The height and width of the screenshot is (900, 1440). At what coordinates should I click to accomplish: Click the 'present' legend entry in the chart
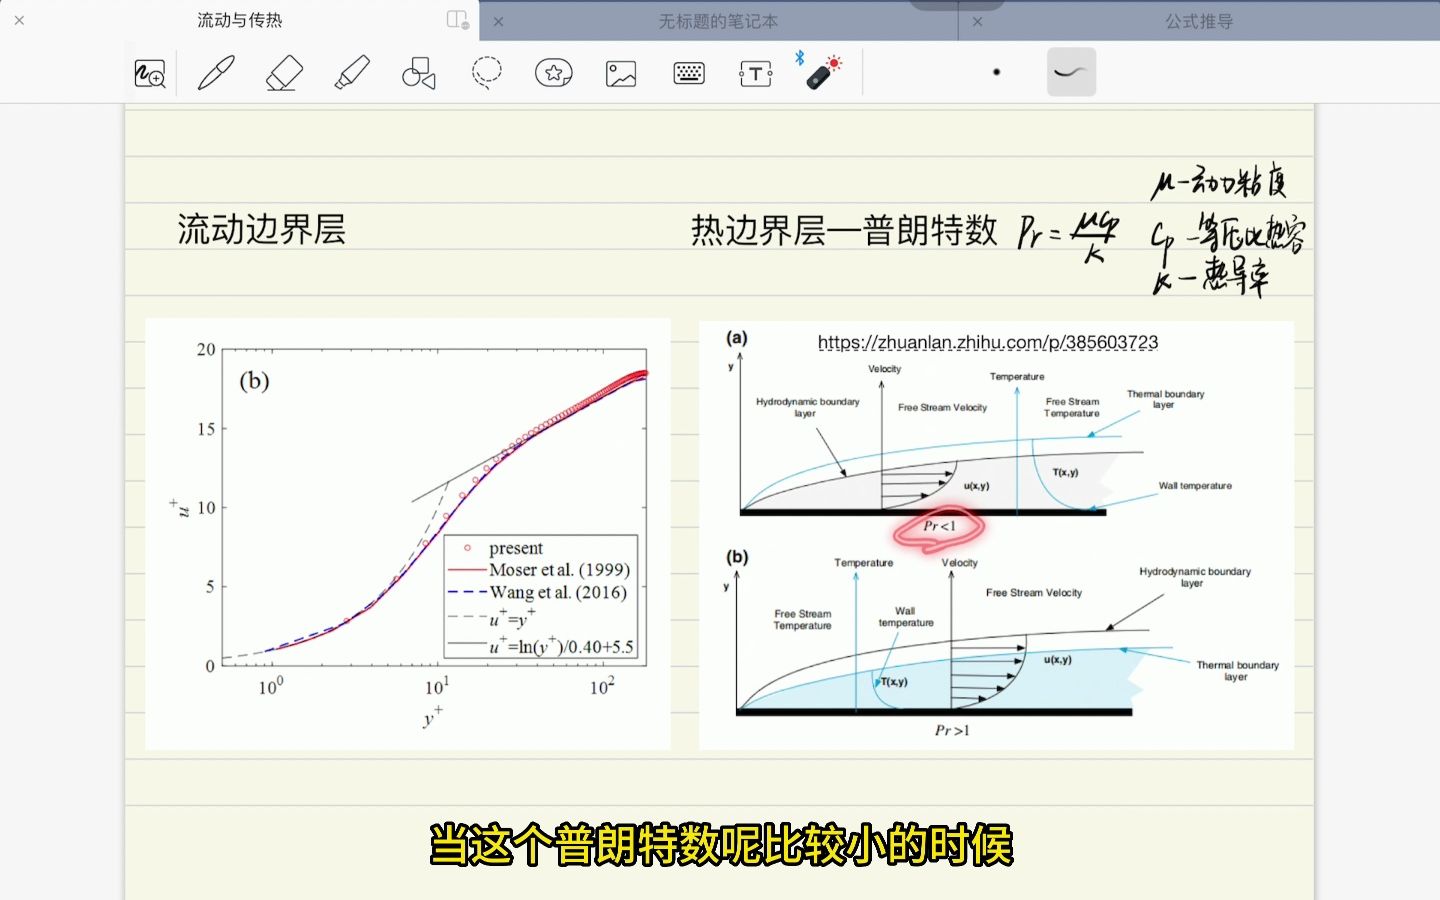503,548
